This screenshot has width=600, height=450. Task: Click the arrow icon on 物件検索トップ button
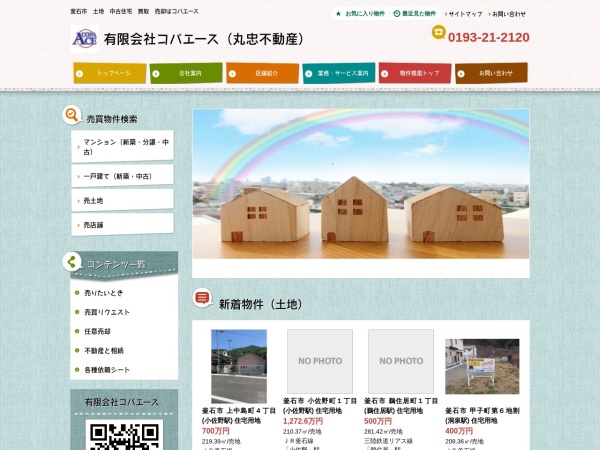coord(385,74)
